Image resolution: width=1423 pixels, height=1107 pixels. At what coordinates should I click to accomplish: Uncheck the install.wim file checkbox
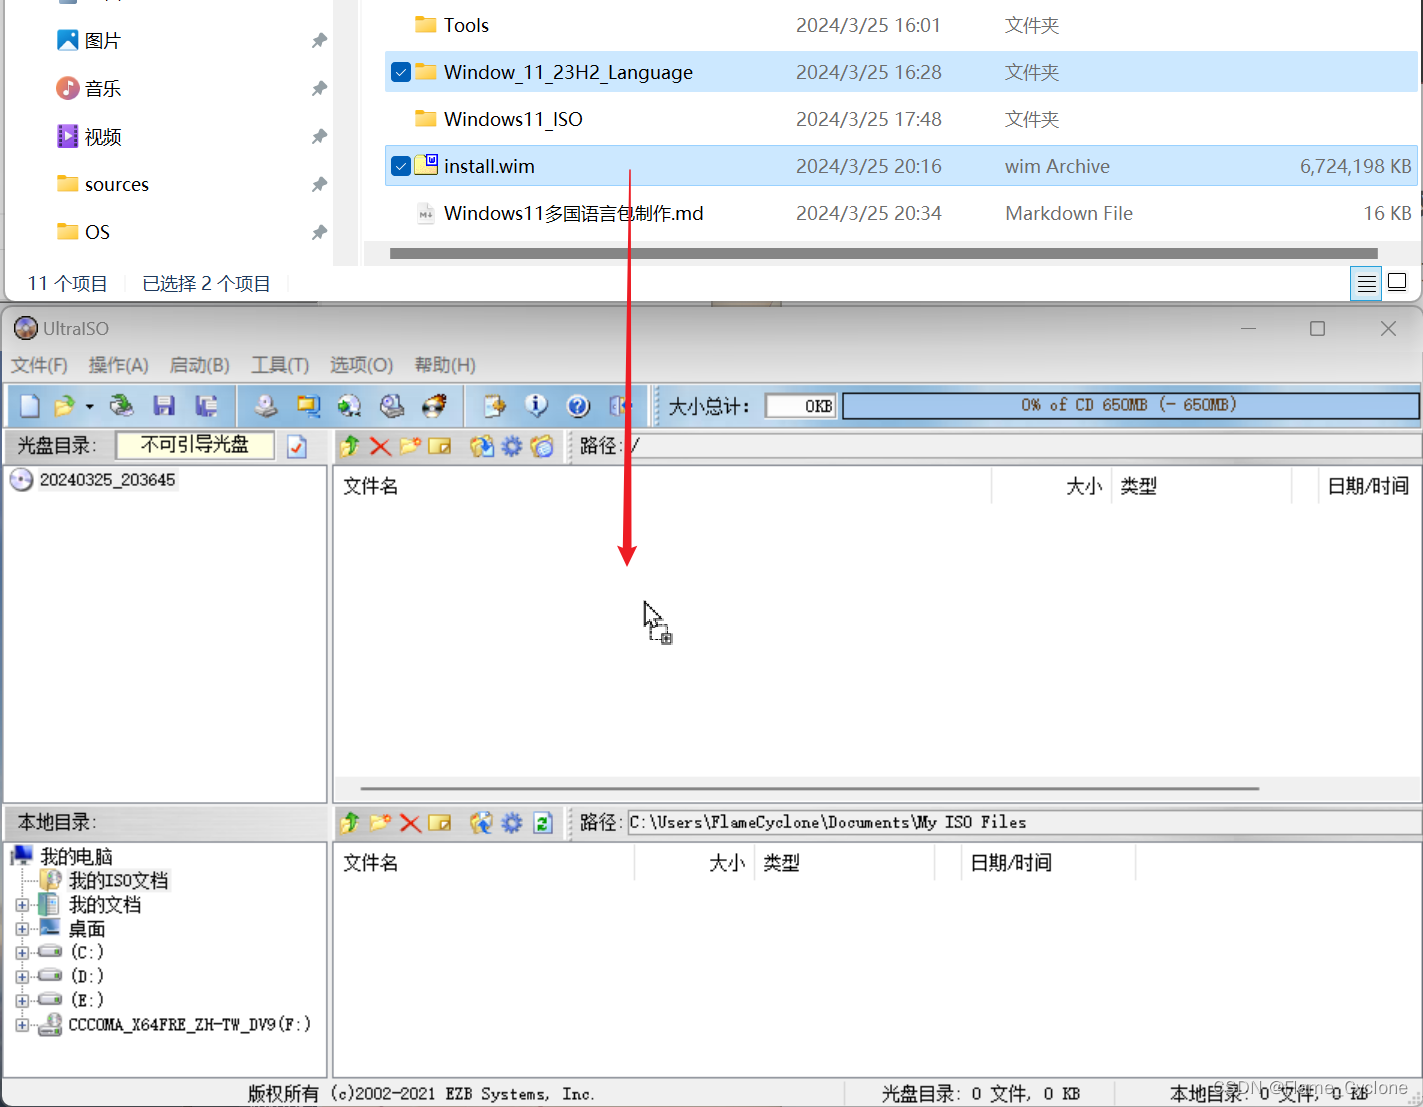(x=401, y=166)
